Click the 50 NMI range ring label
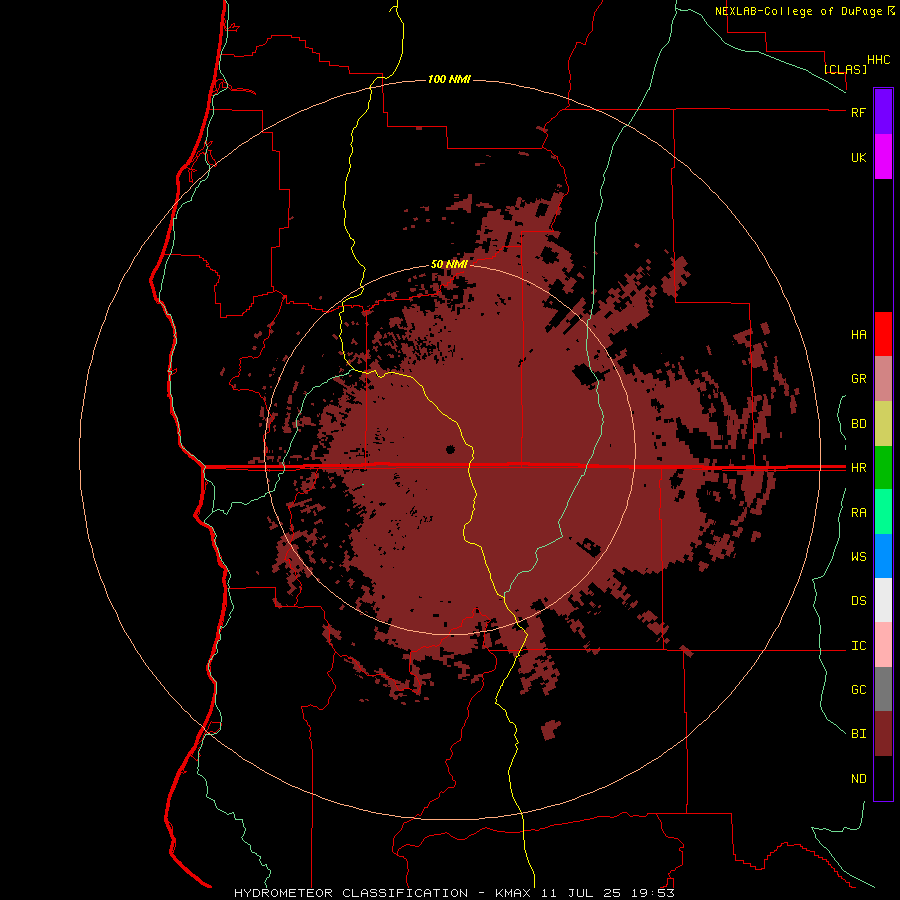900x900 pixels. pyautogui.click(x=449, y=265)
